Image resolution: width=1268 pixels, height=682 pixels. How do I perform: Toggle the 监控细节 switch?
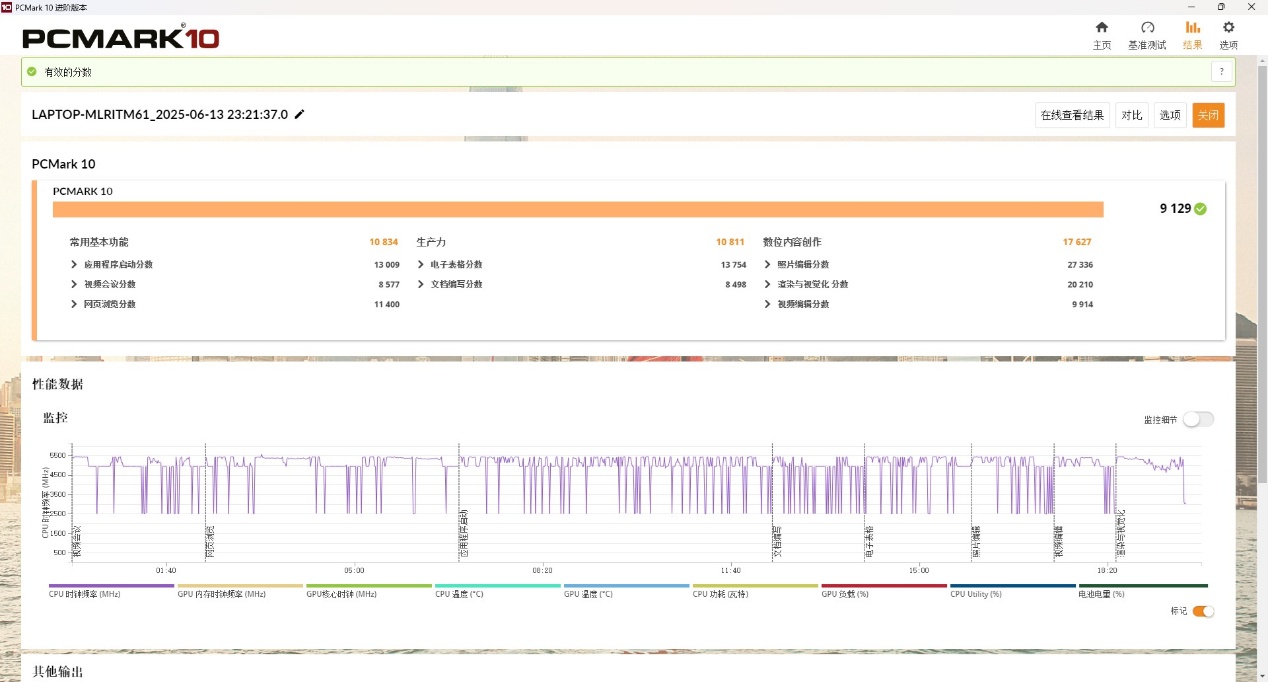point(1198,419)
